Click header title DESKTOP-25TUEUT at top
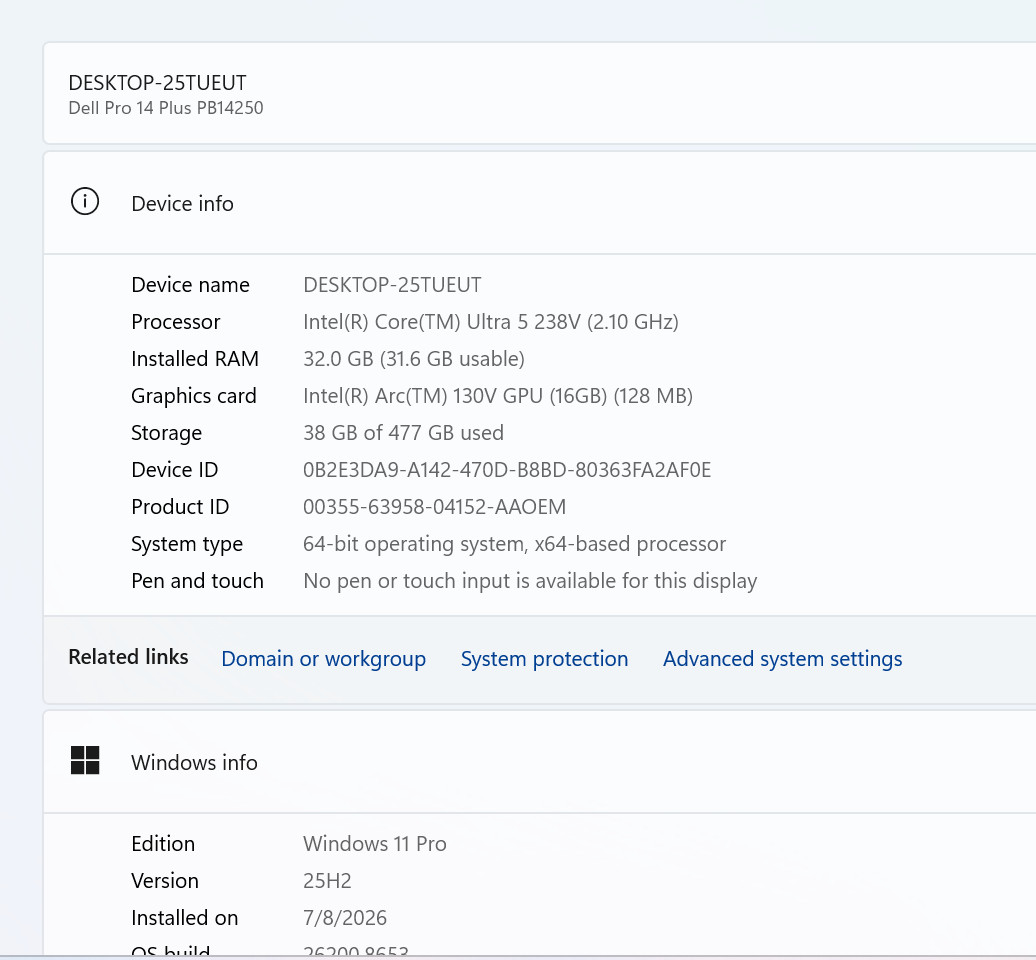 [157, 83]
